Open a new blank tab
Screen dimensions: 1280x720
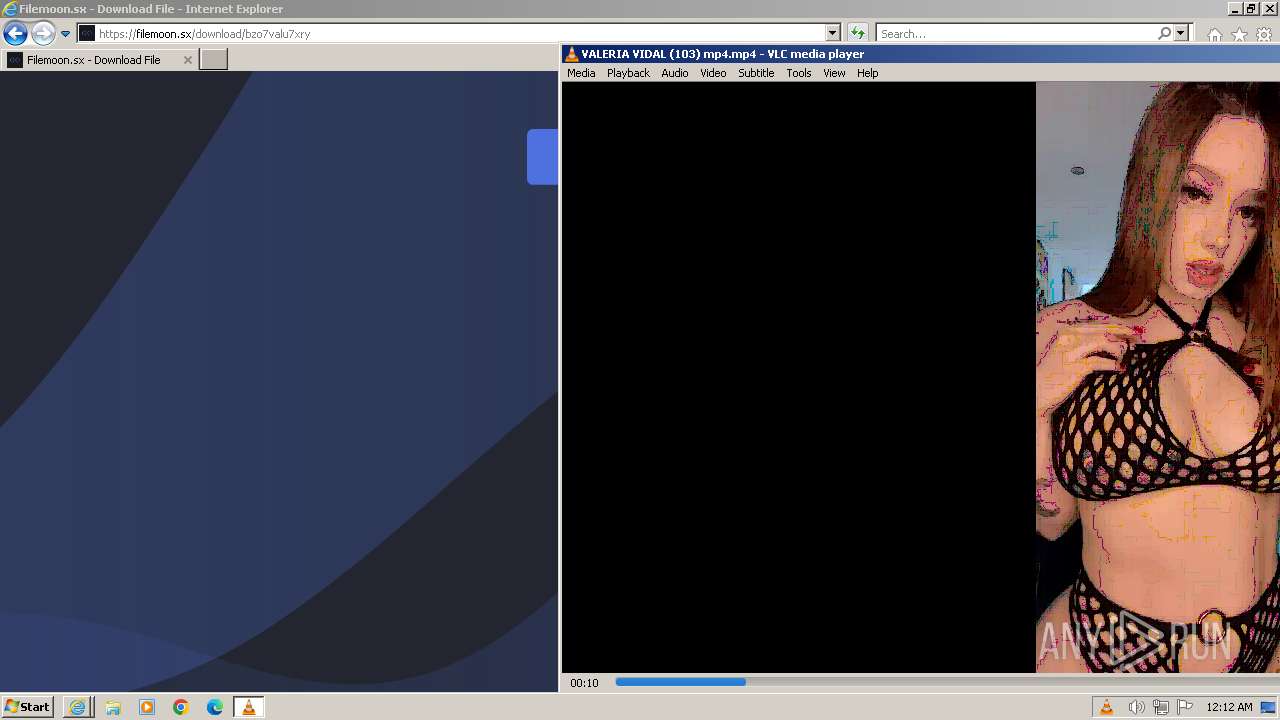(x=214, y=60)
